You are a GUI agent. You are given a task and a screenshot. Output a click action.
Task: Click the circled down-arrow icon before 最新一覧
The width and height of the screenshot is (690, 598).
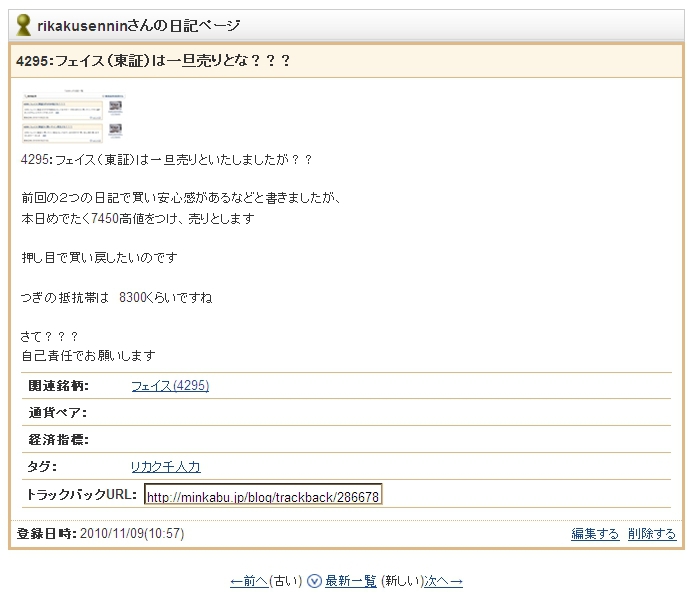[314, 581]
